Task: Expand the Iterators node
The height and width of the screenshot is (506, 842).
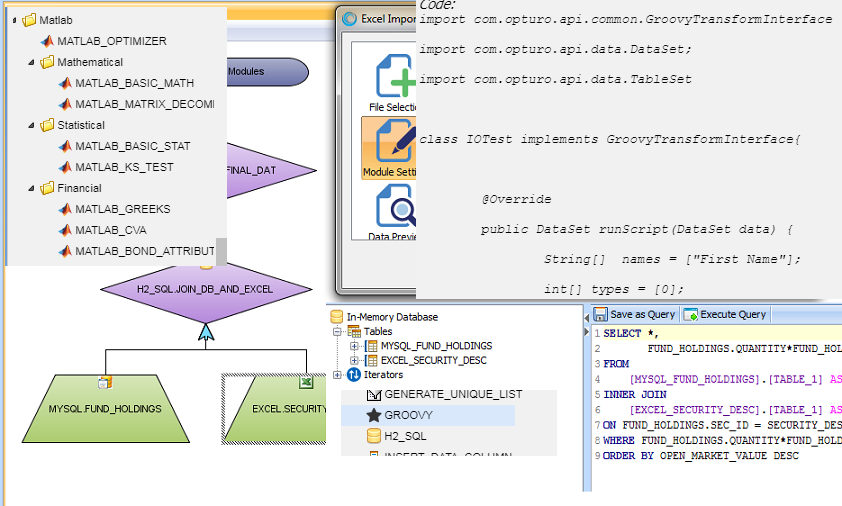Action: pyautogui.click(x=337, y=375)
